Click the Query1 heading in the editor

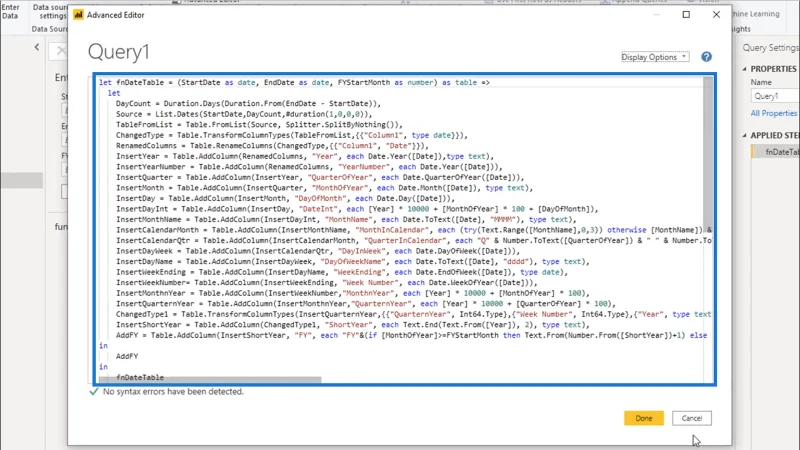pyautogui.click(x=118, y=52)
